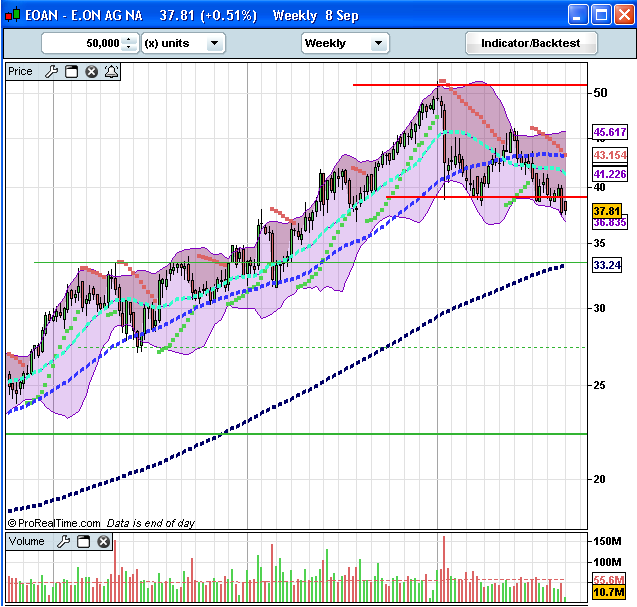Click the 37.81 current price label

click(607, 211)
